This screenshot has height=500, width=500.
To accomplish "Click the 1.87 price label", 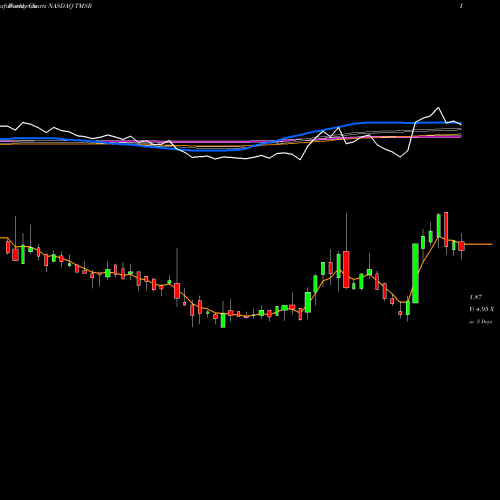I will 476,297.
